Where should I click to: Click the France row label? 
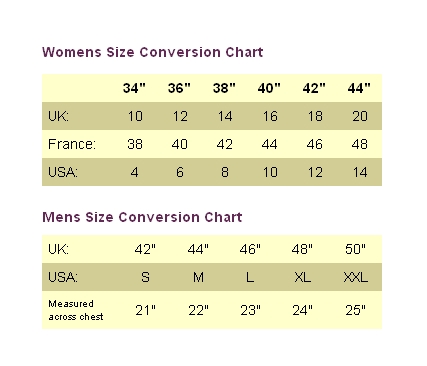[72, 144]
